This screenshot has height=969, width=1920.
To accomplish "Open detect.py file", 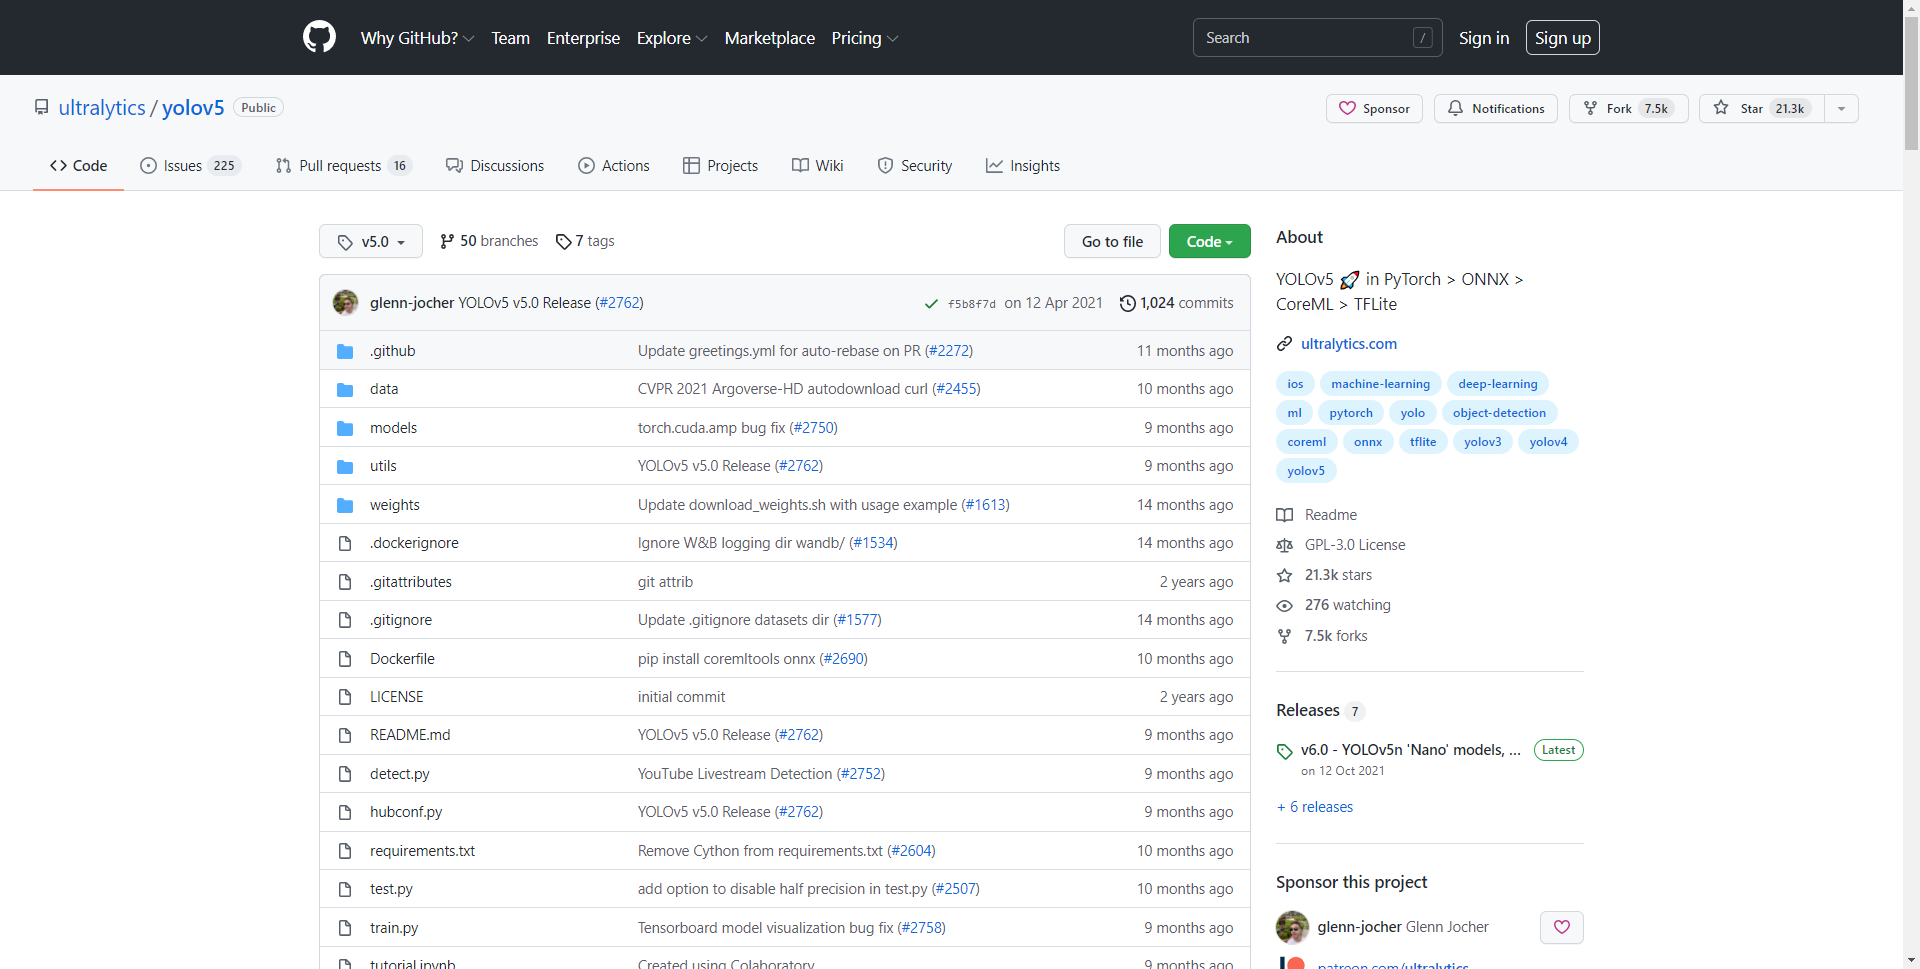I will coord(400,774).
